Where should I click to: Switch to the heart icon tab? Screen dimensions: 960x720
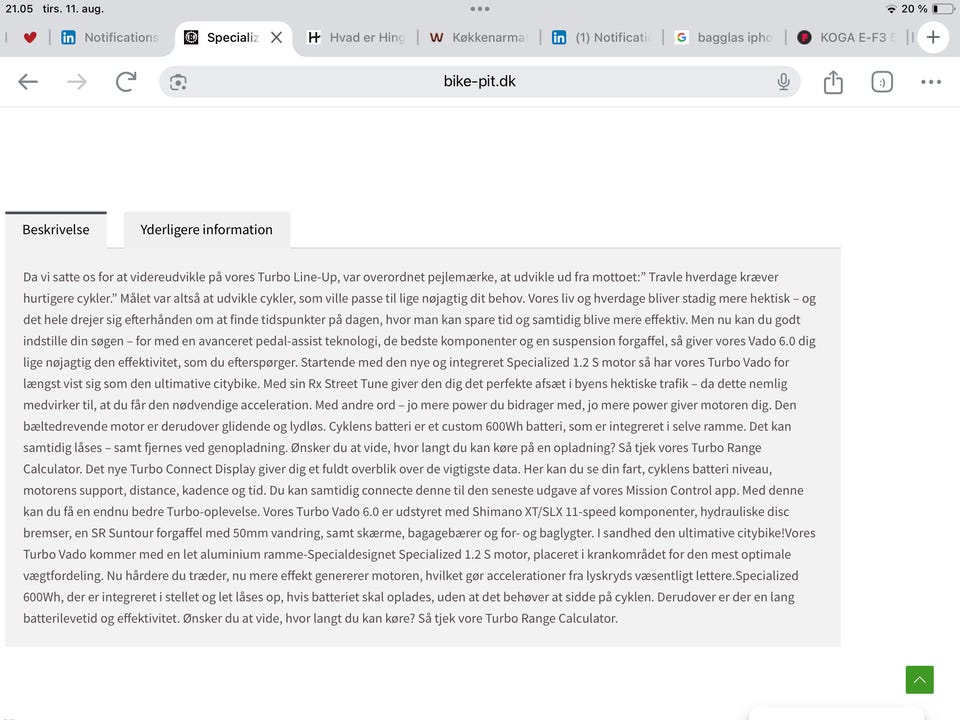point(29,37)
